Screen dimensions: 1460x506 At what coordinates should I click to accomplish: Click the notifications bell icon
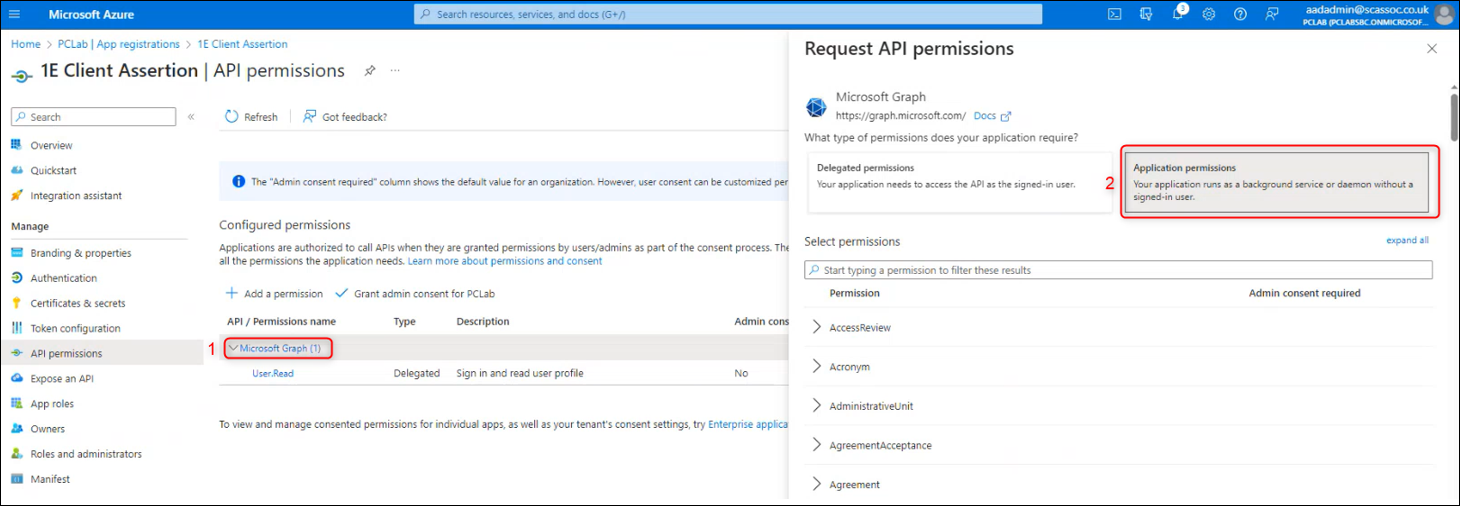(1177, 14)
